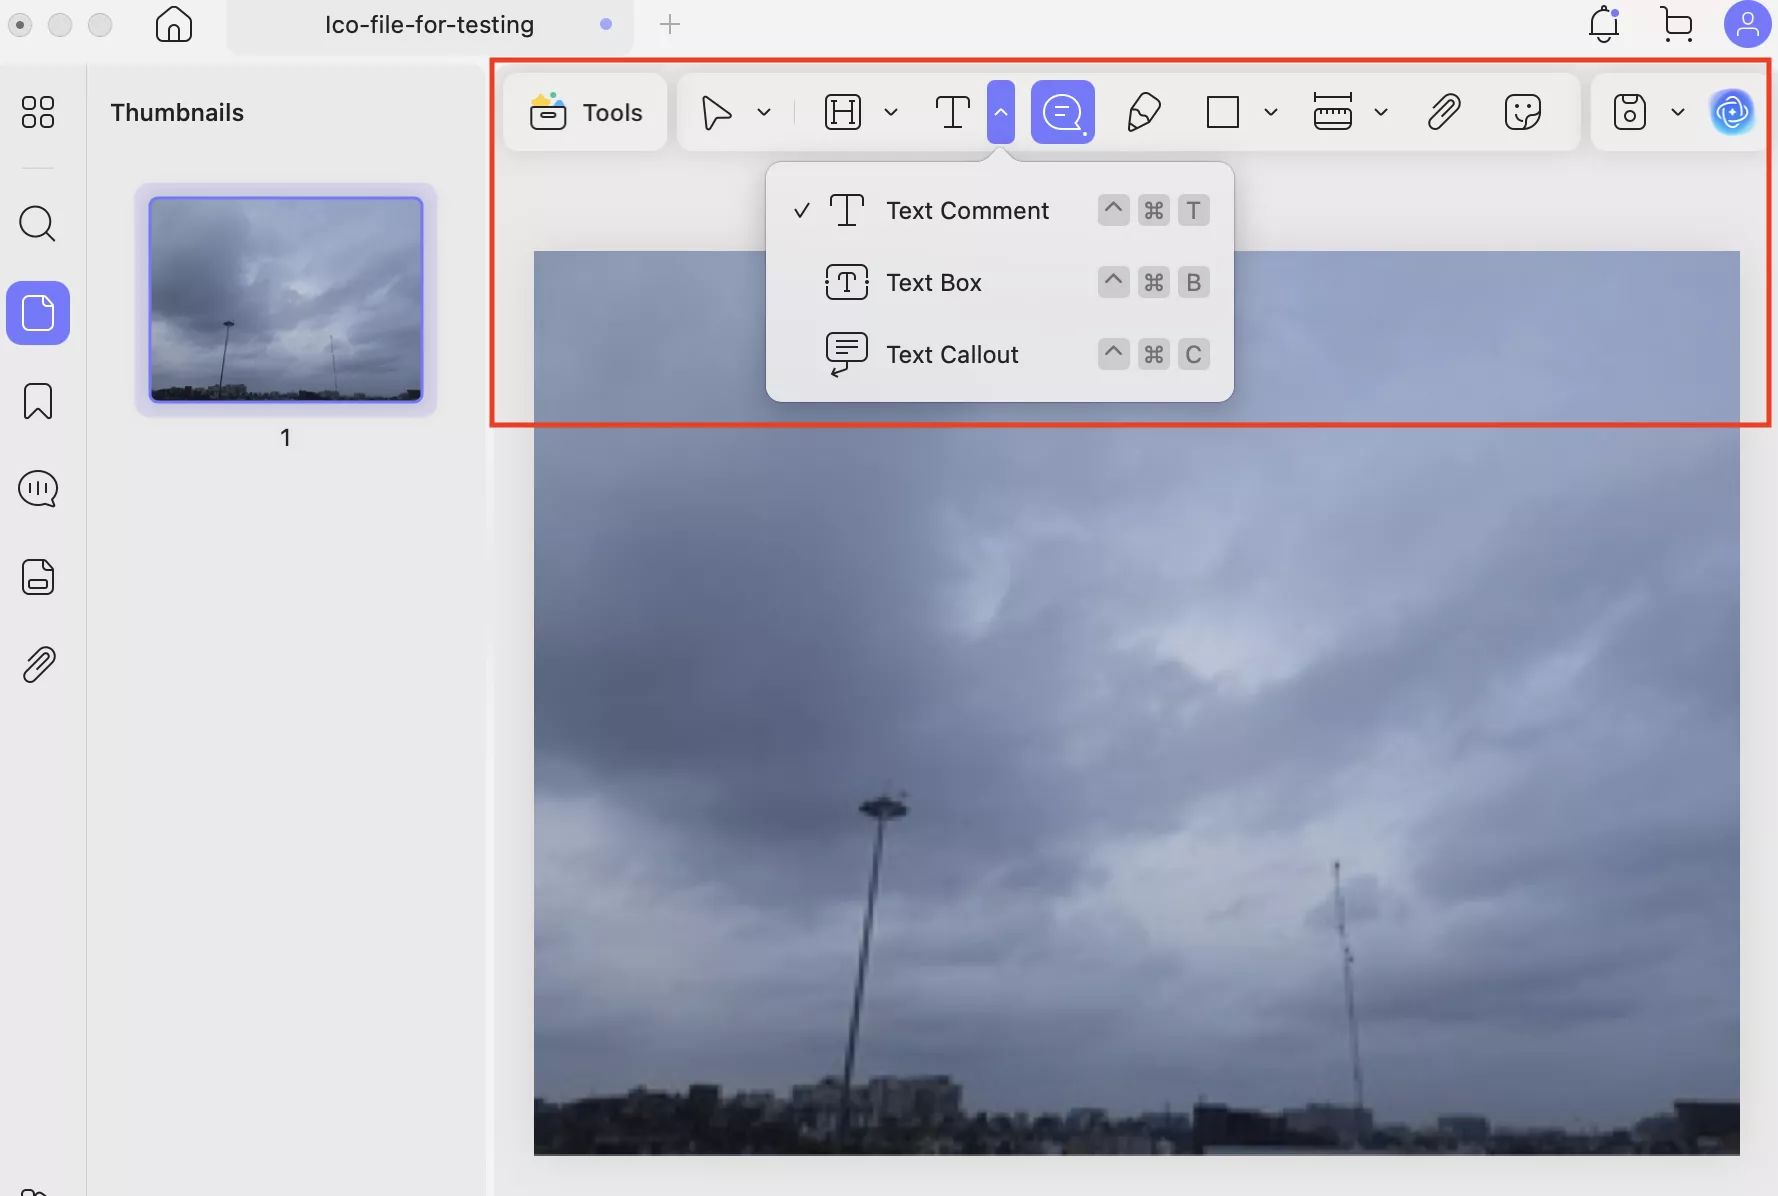The height and width of the screenshot is (1196, 1778).
Task: Toggle the Text Comment speech-bubble tool
Action: [x=1062, y=112]
